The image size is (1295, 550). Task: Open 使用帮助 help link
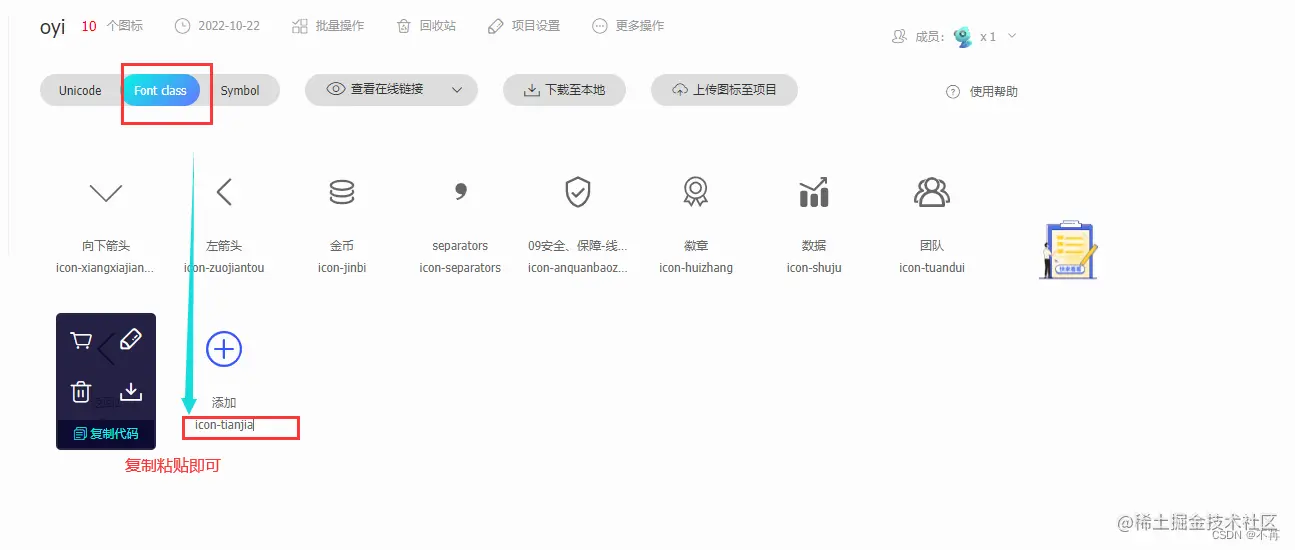pos(982,91)
